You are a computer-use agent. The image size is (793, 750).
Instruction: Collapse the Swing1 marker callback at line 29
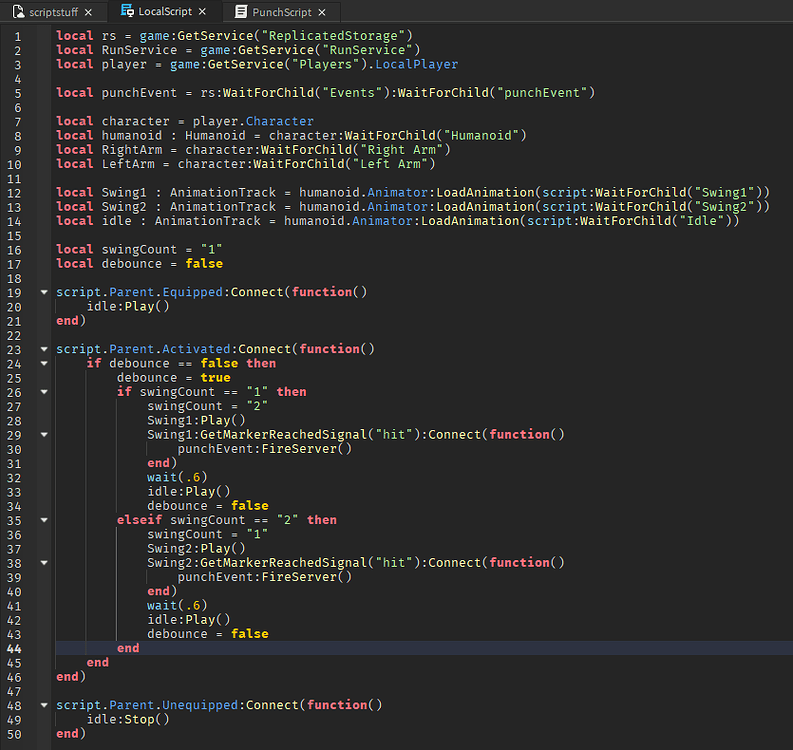point(44,434)
